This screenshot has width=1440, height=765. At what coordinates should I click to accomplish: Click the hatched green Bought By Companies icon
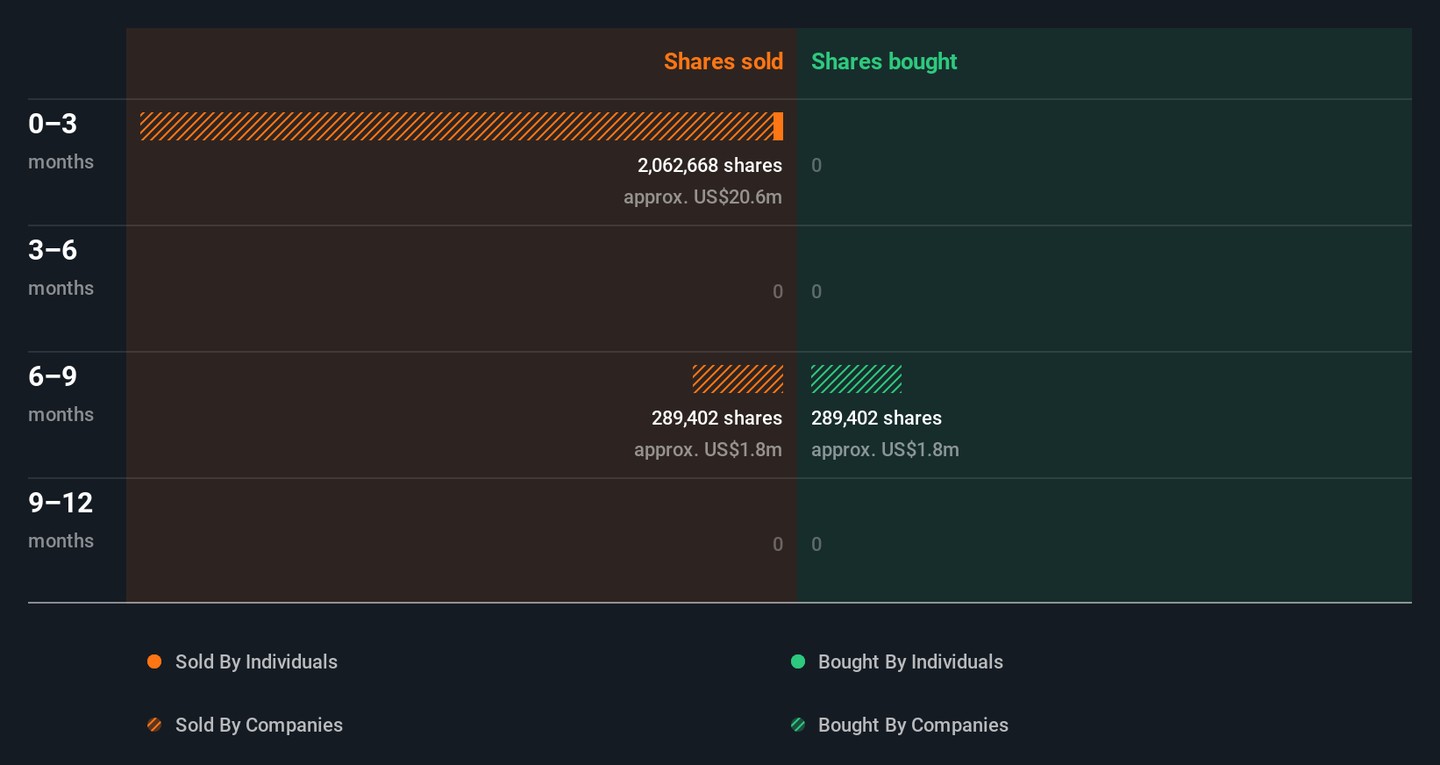[x=798, y=725]
